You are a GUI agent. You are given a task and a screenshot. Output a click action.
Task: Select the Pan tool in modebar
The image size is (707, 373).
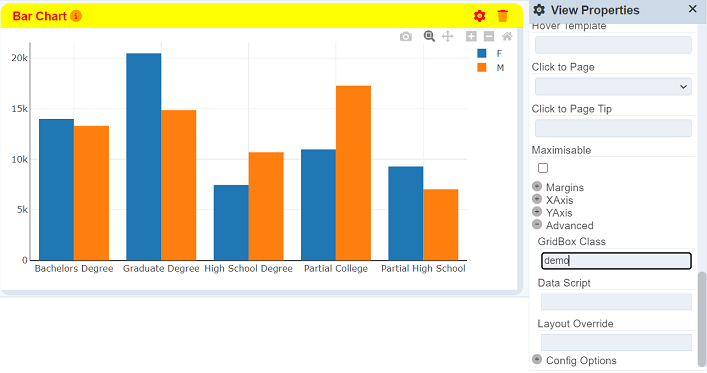(447, 37)
